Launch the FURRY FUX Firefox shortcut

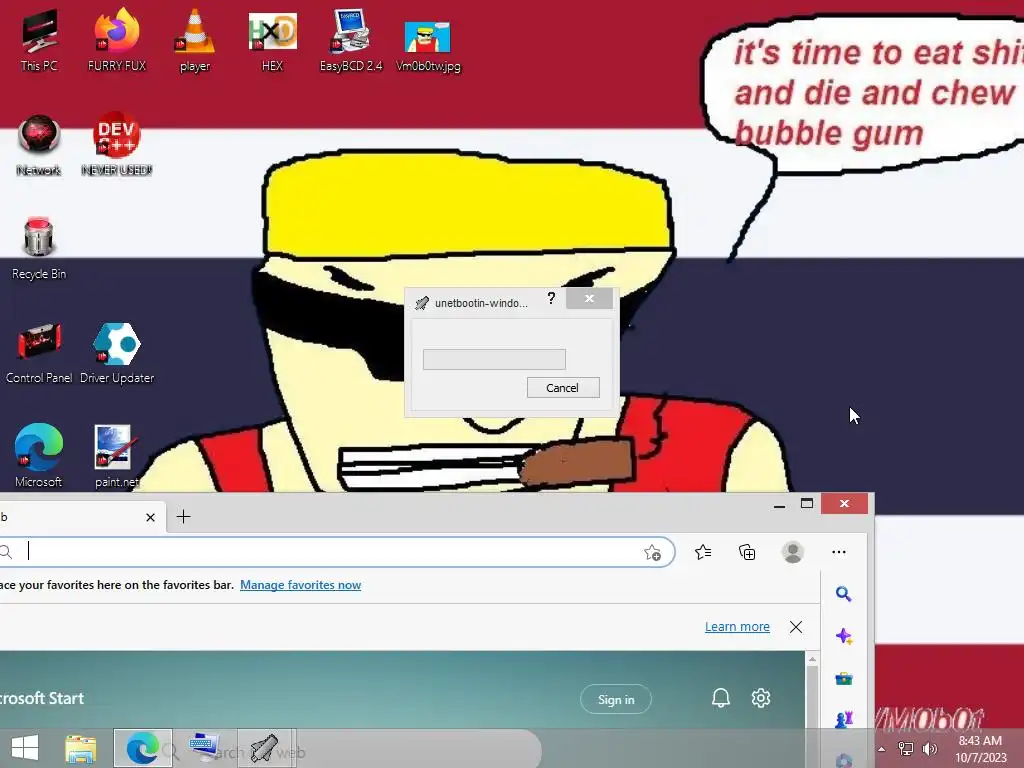click(117, 39)
